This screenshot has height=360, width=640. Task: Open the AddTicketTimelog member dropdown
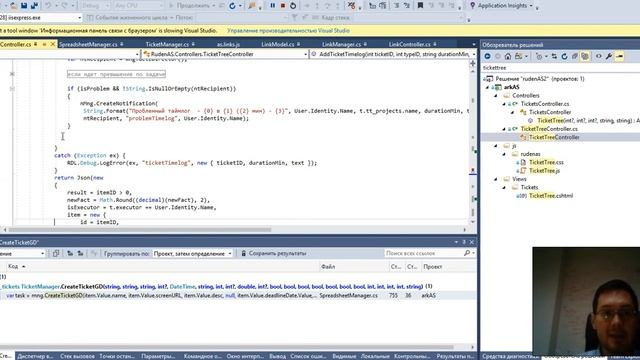[x=473, y=54]
